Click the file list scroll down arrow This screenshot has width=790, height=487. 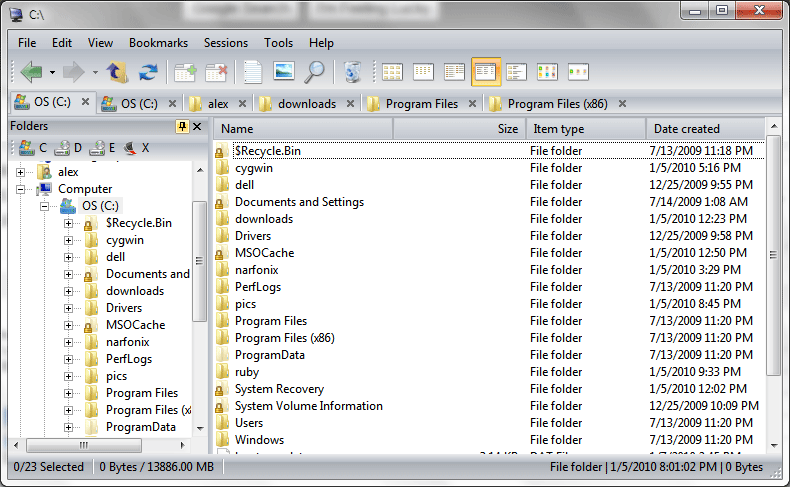point(774,445)
